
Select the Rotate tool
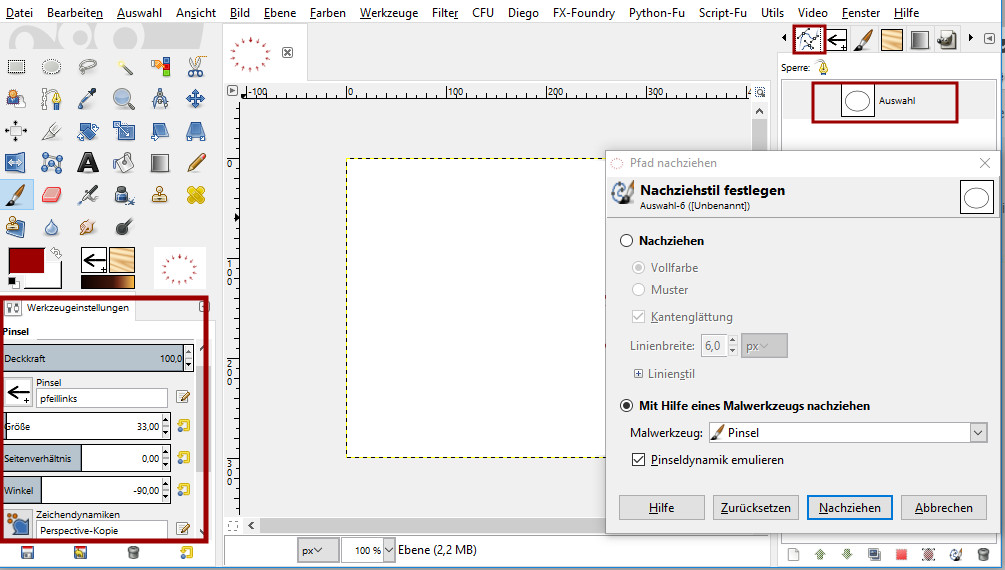[88, 131]
